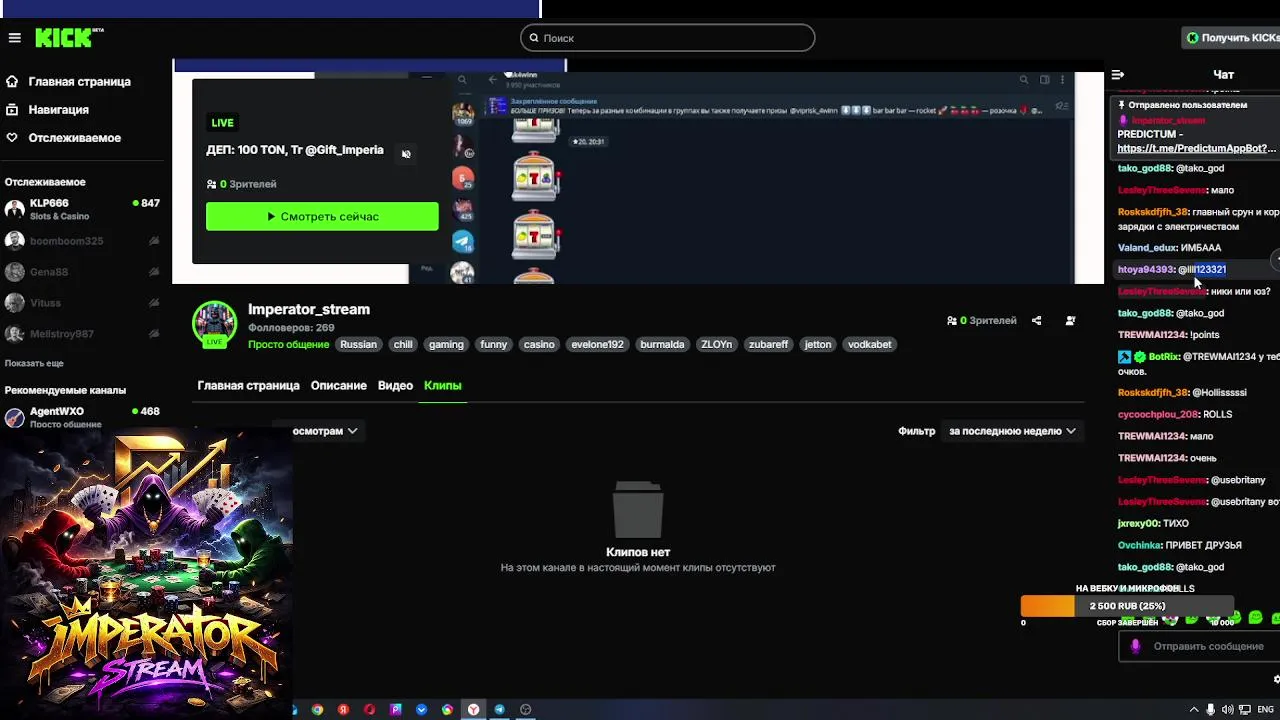Viewport: 1280px width, 720px height.
Task: Select the ZLOYn tag
Action: coord(717,344)
